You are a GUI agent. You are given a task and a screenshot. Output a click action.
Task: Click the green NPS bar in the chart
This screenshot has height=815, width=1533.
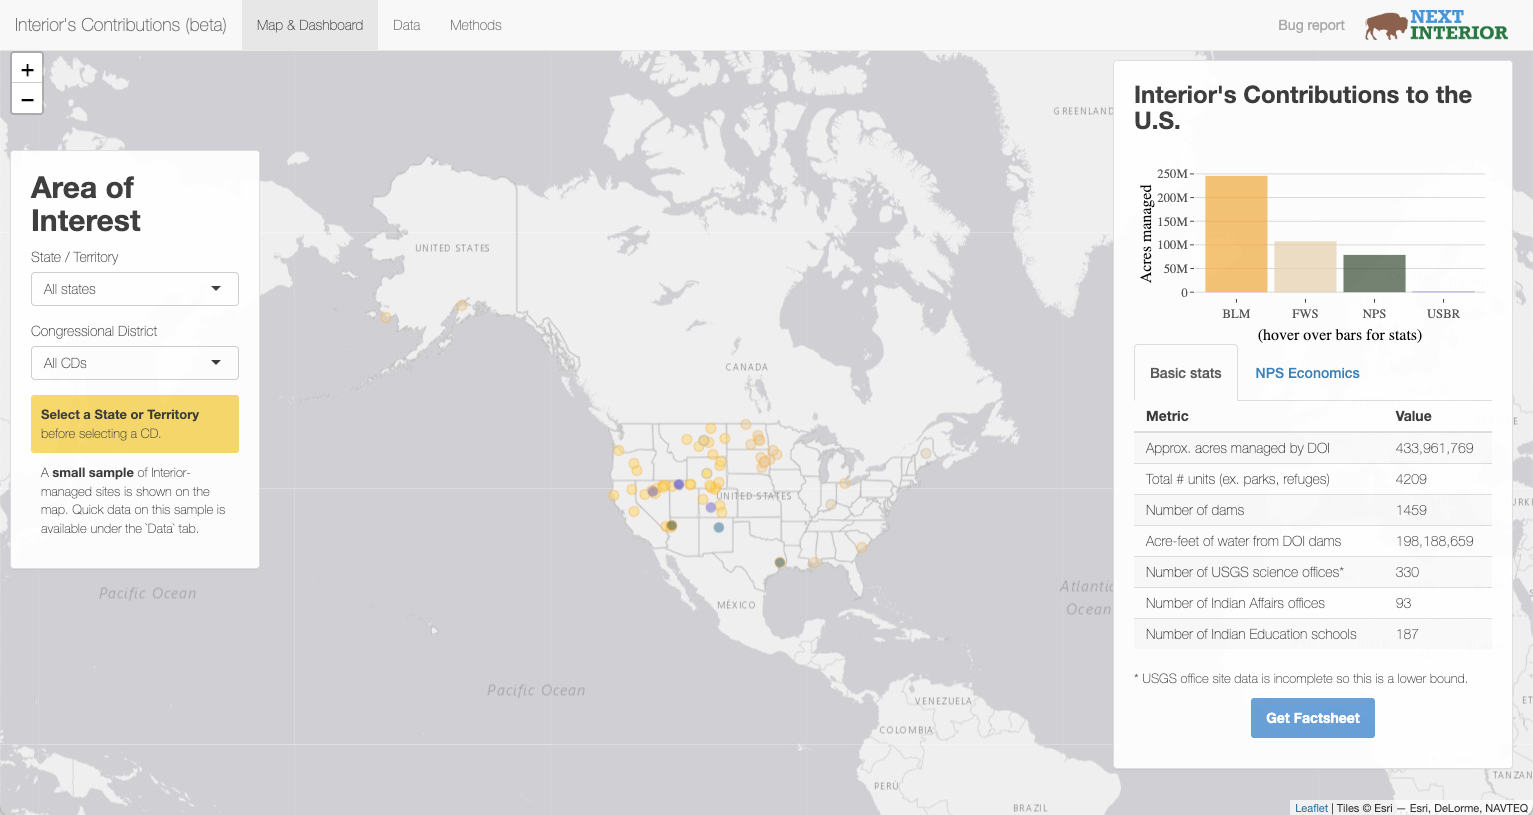point(1374,275)
